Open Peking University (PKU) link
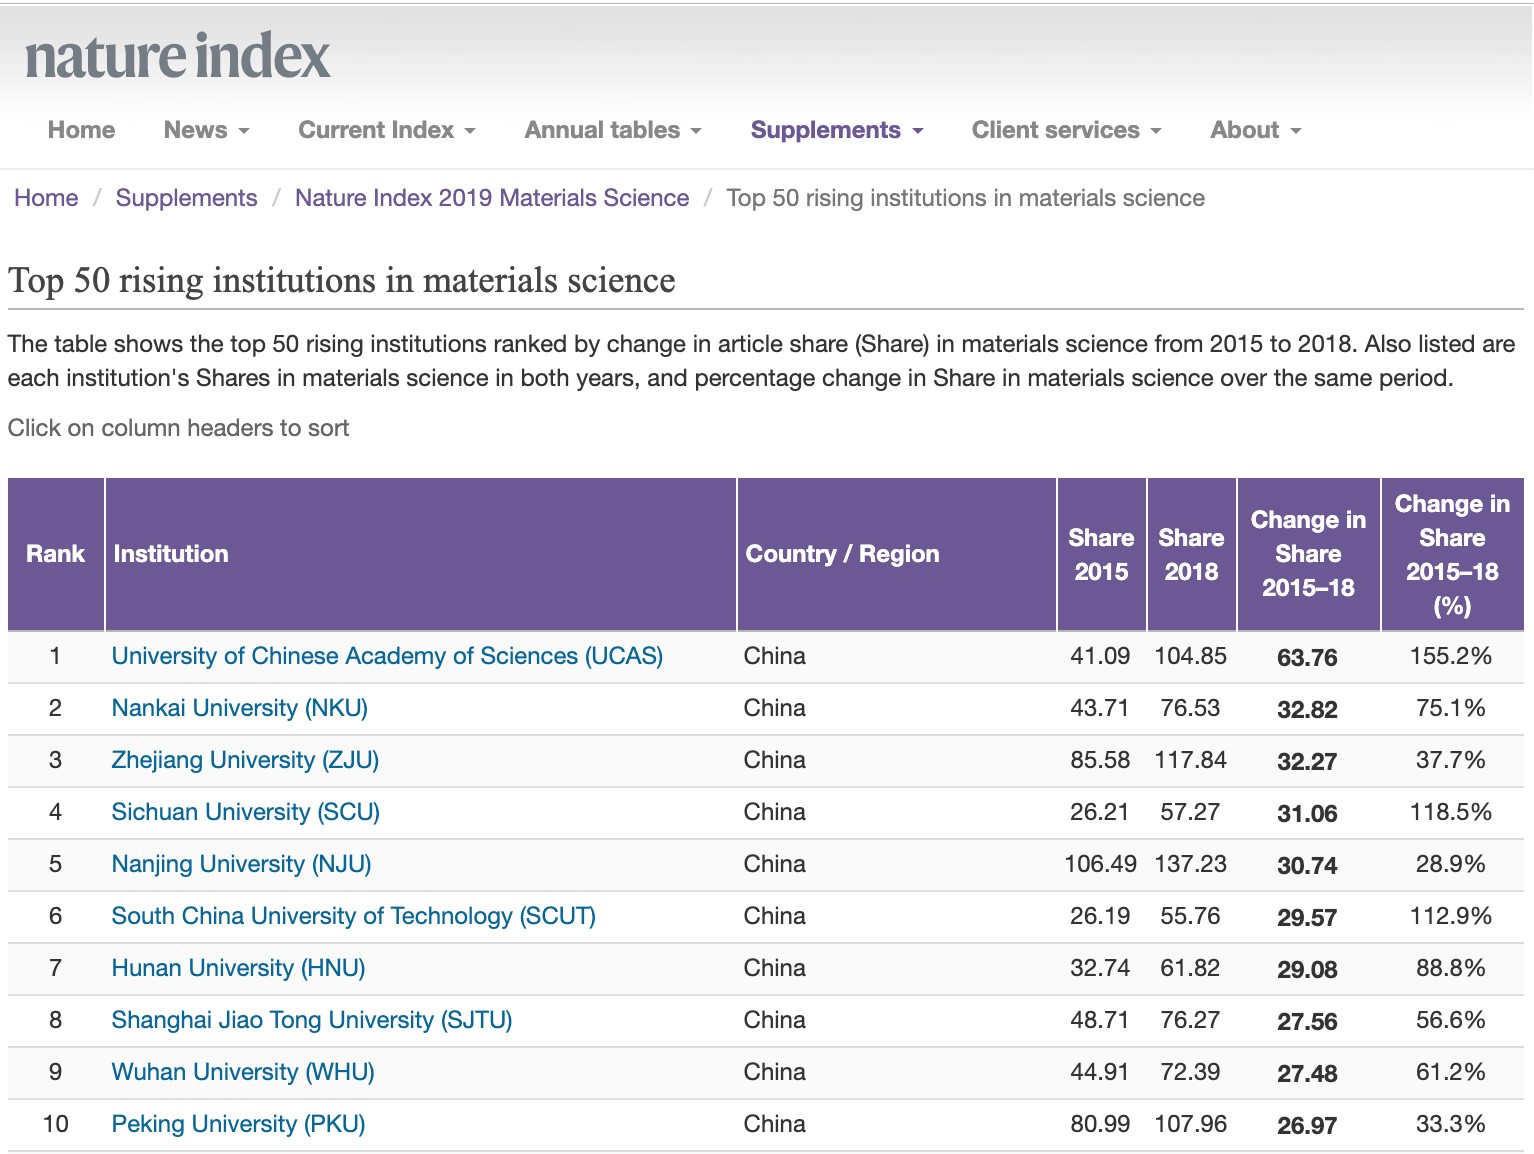This screenshot has width=1534, height=1154. point(239,1124)
